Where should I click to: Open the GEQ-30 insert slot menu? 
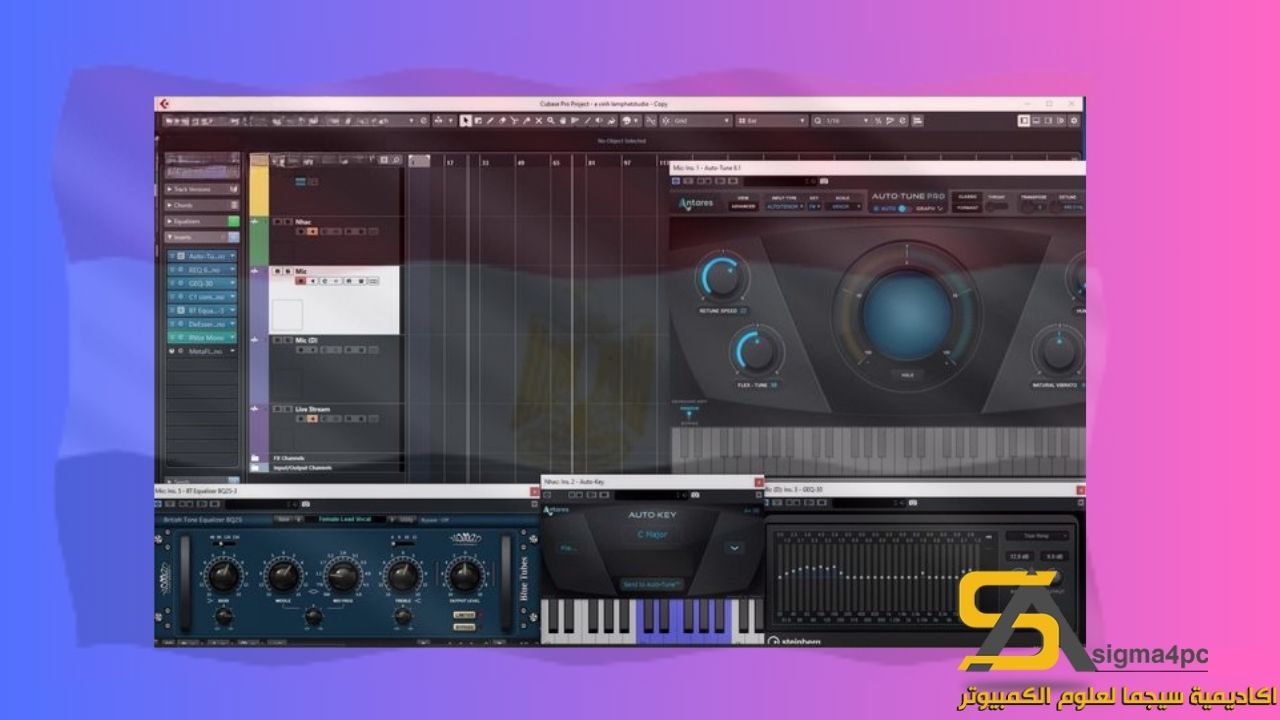pos(233,284)
